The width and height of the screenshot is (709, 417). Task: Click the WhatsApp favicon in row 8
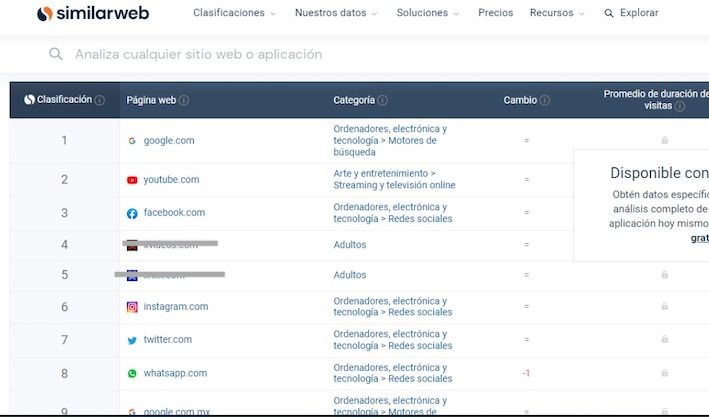(x=132, y=373)
